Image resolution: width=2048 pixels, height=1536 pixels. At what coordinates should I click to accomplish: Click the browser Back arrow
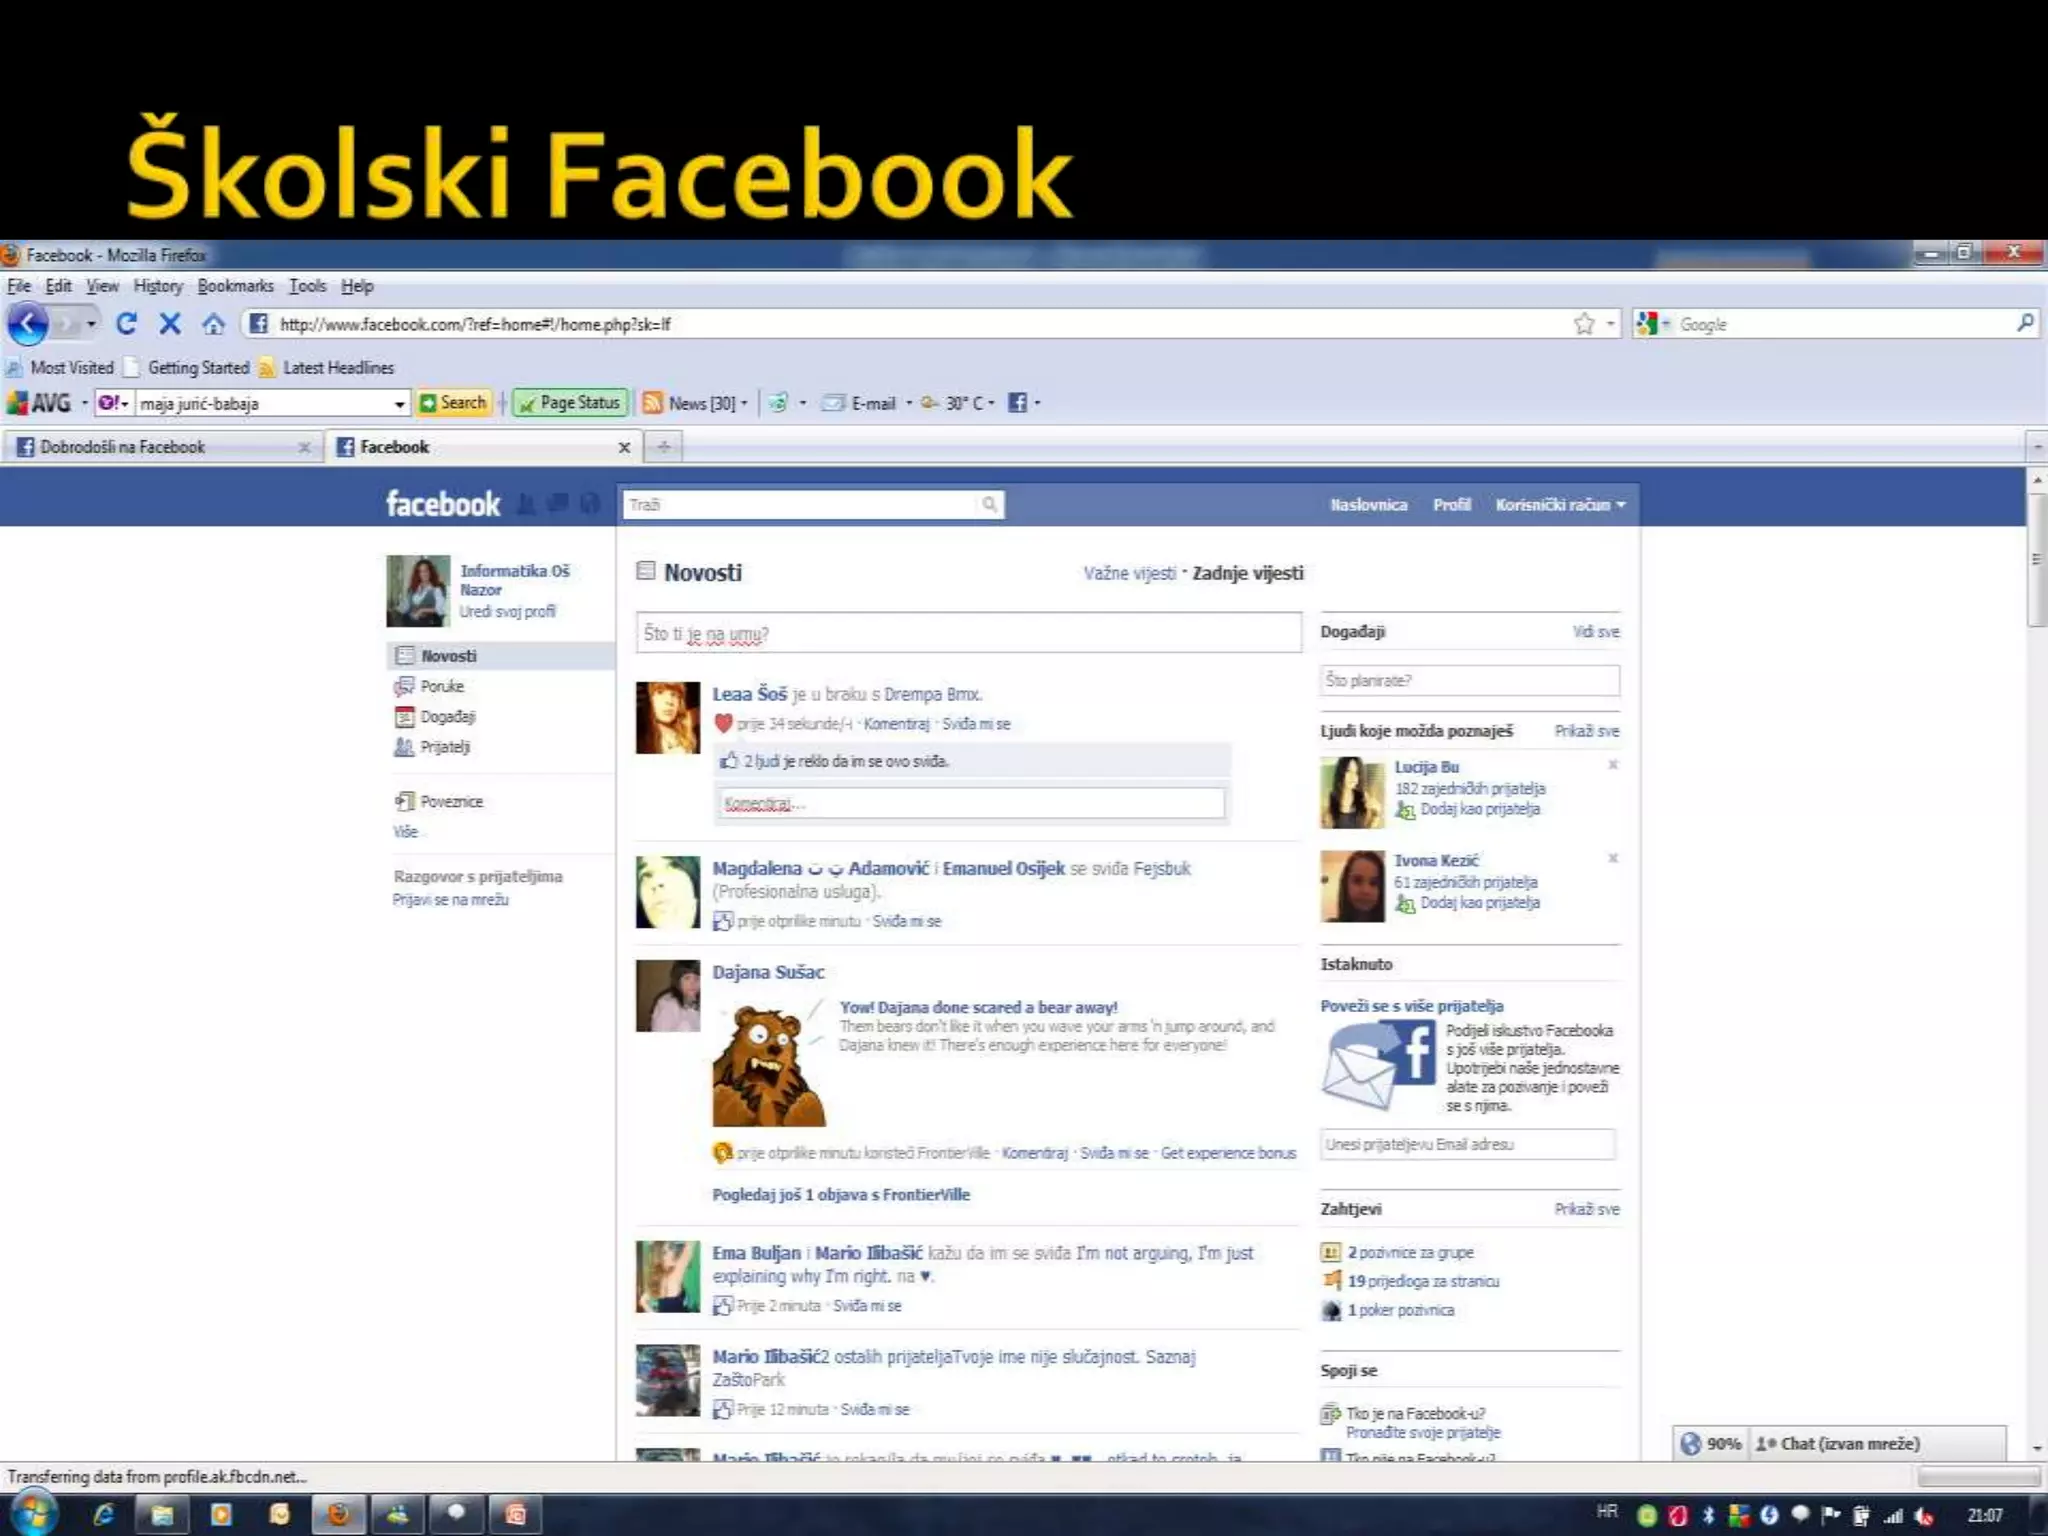pyautogui.click(x=28, y=324)
